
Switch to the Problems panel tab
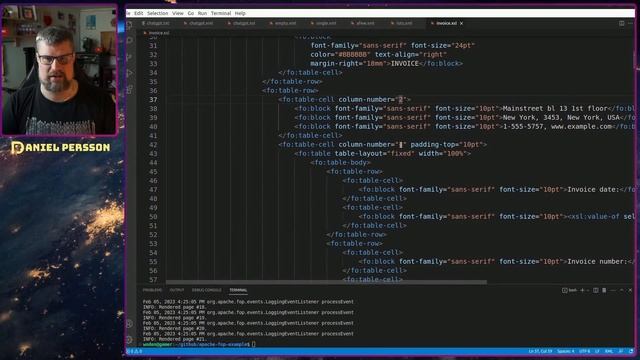click(x=152, y=290)
